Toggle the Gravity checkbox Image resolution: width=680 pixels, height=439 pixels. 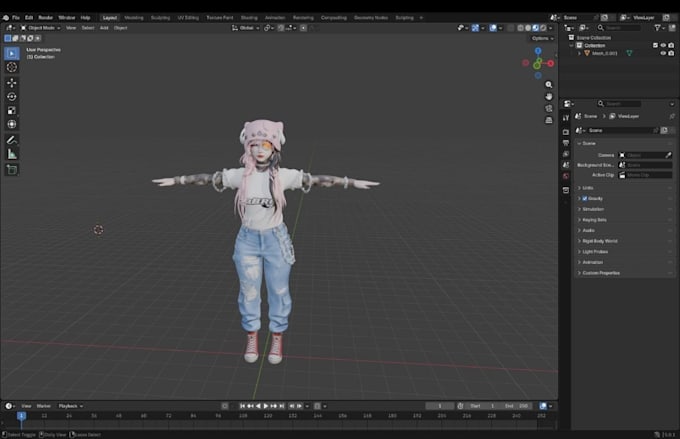(x=585, y=198)
